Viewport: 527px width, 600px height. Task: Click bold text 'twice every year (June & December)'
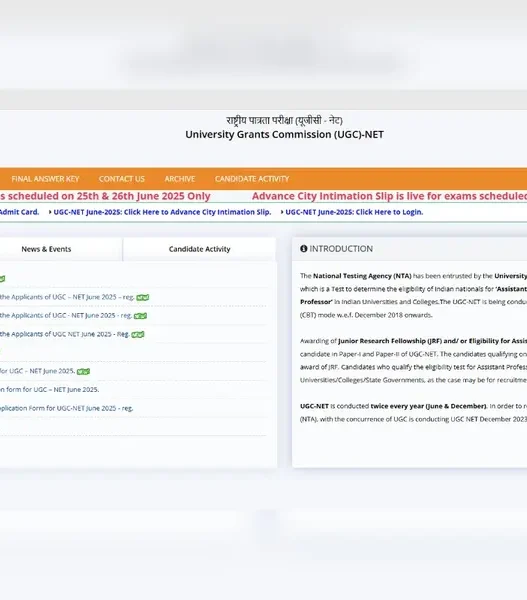(x=428, y=406)
